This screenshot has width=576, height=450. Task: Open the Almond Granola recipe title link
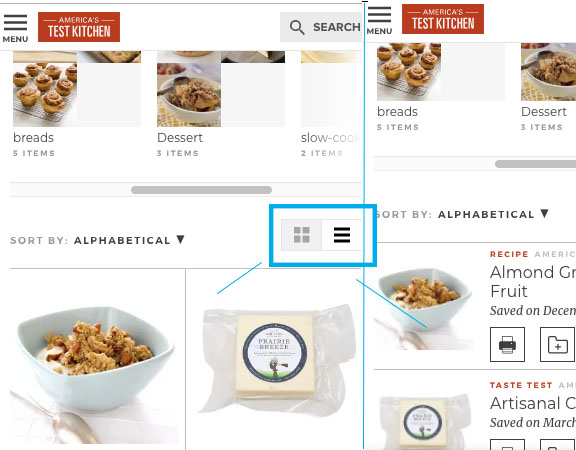point(533,282)
